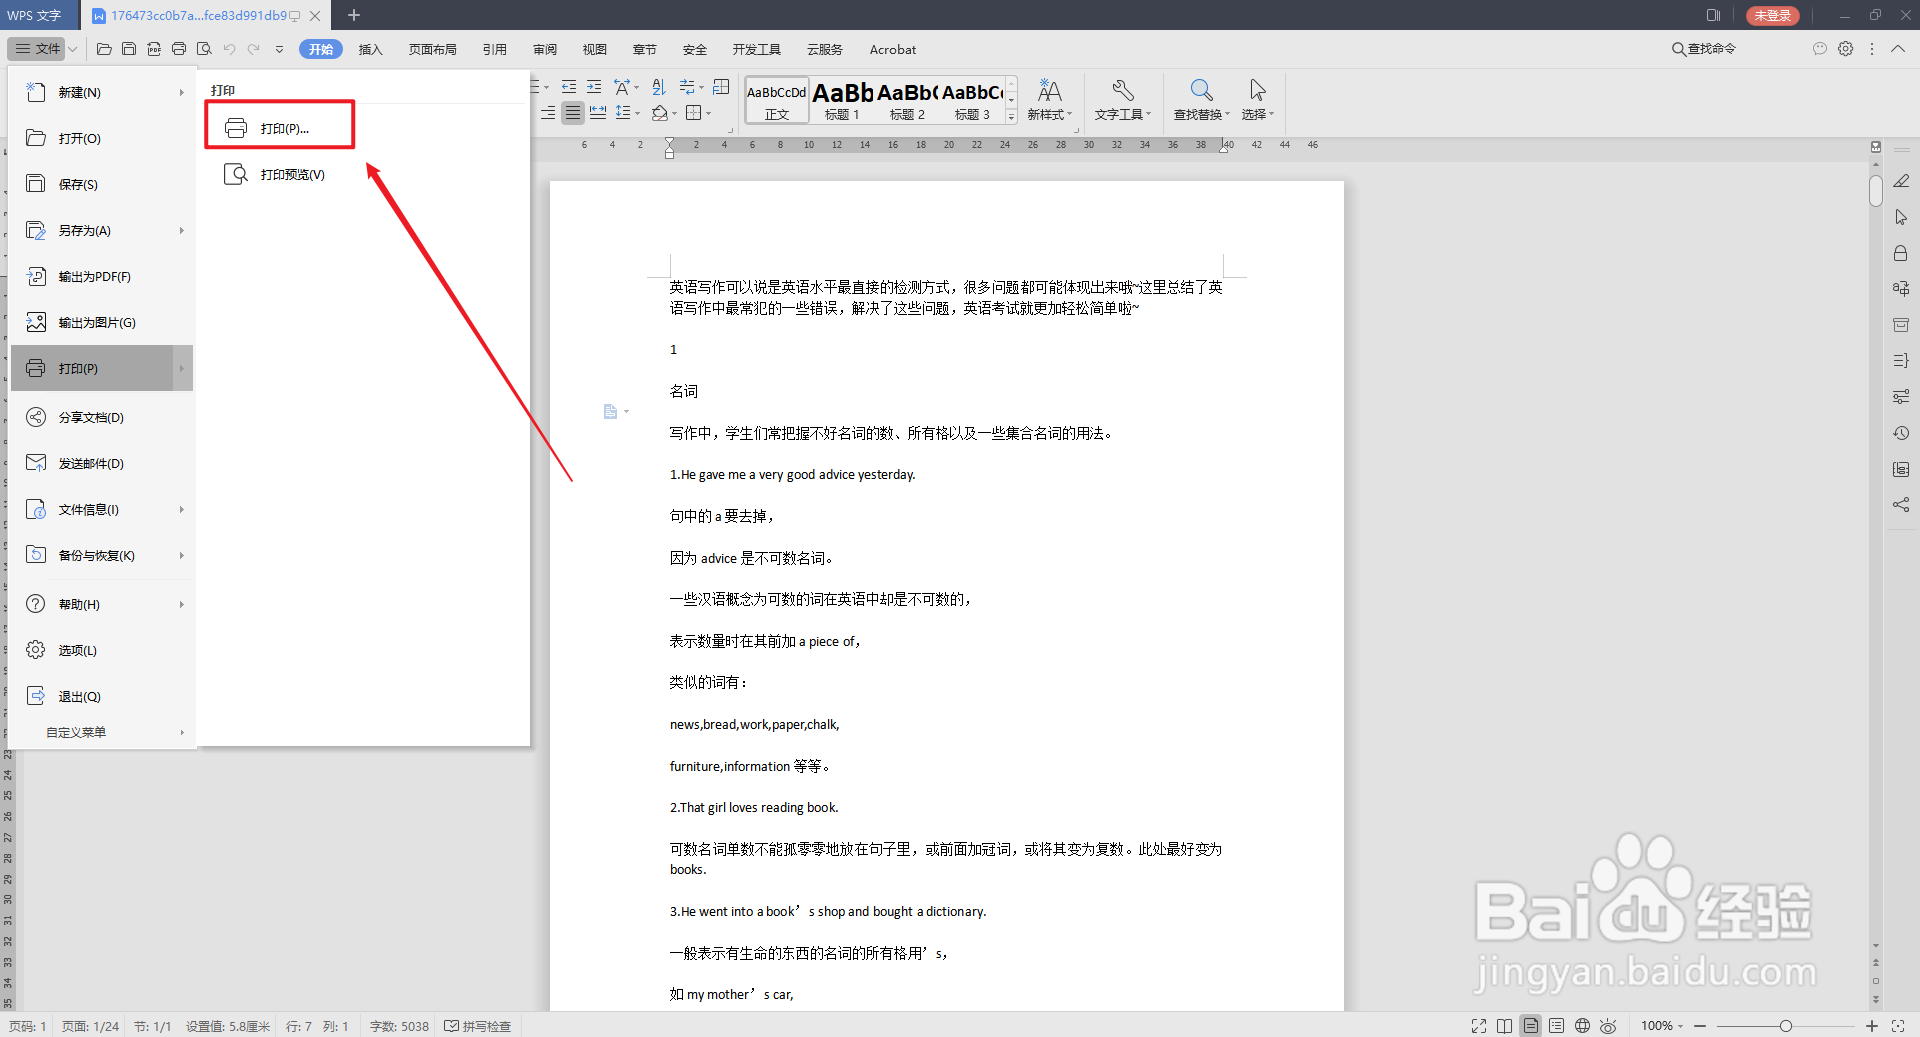Toggle 拼写检查 in status bar

tap(478, 1026)
